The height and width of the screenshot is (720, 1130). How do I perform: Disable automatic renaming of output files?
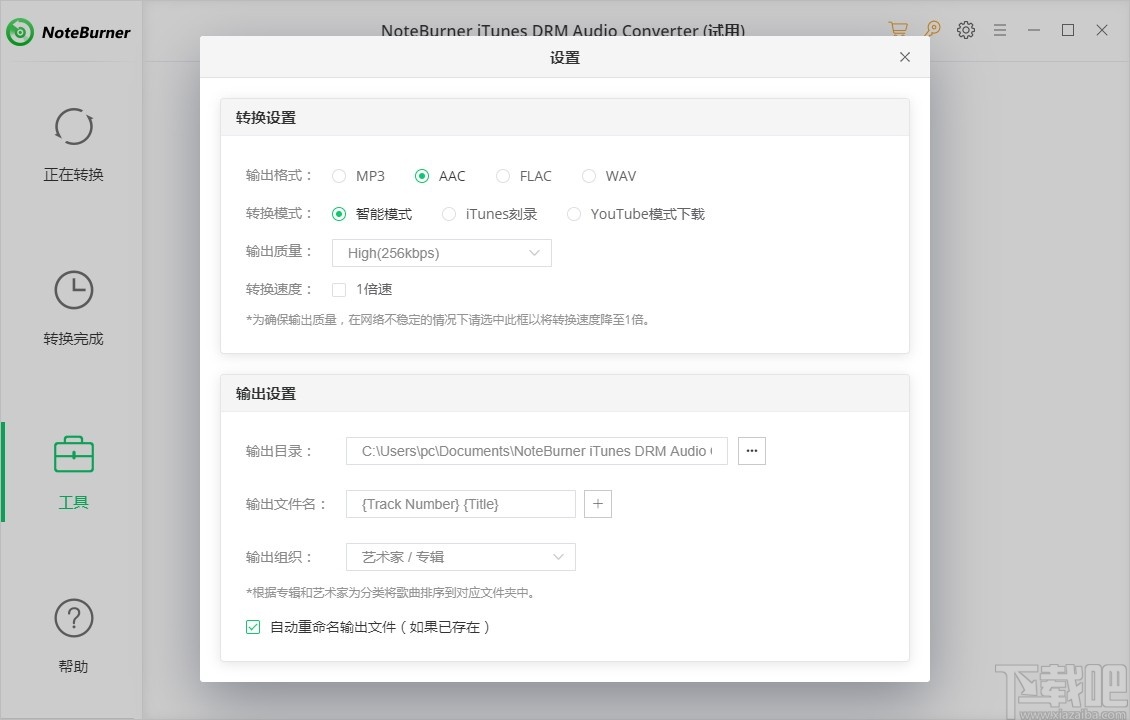[x=252, y=627]
